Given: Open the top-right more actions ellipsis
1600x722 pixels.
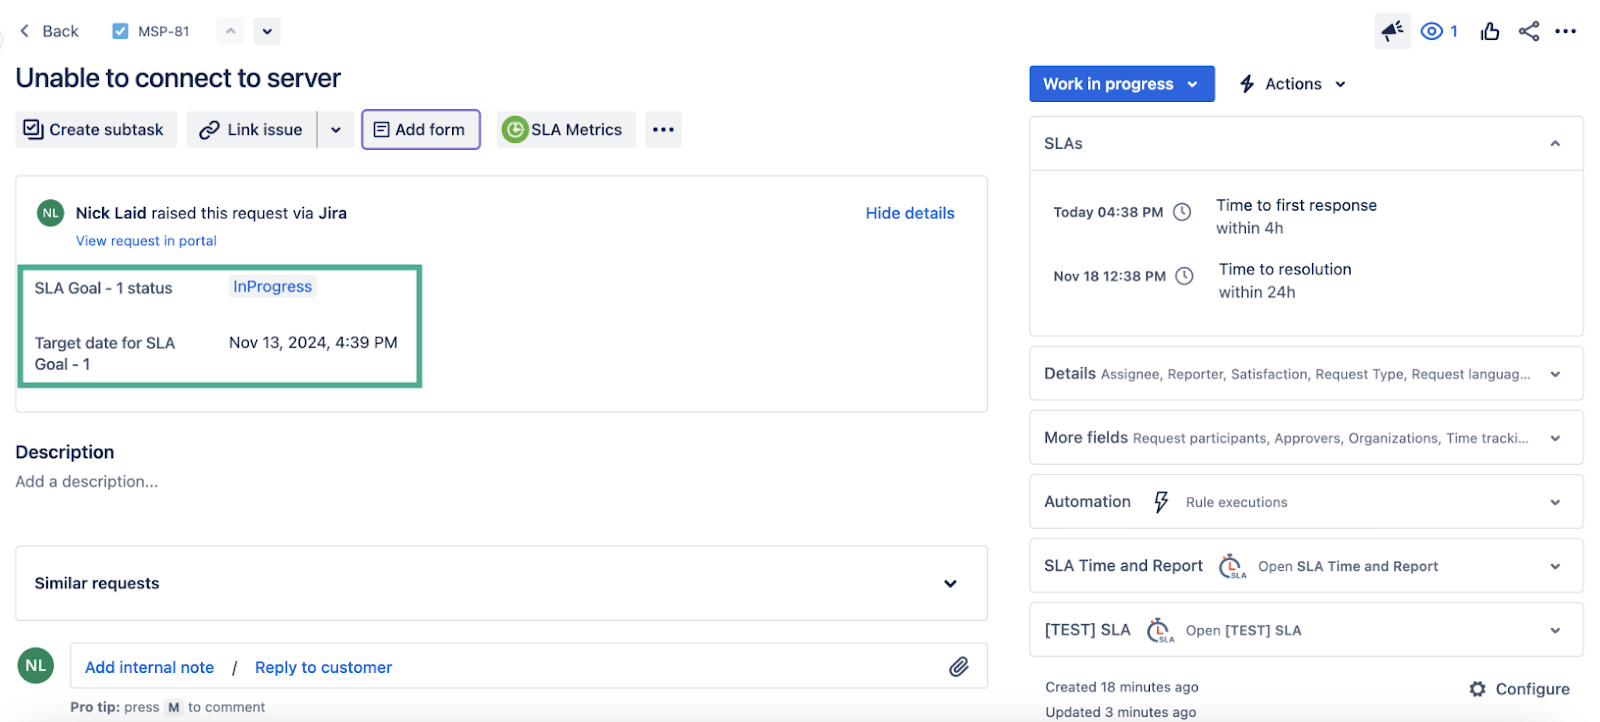Looking at the screenshot, I should pyautogui.click(x=1565, y=32).
